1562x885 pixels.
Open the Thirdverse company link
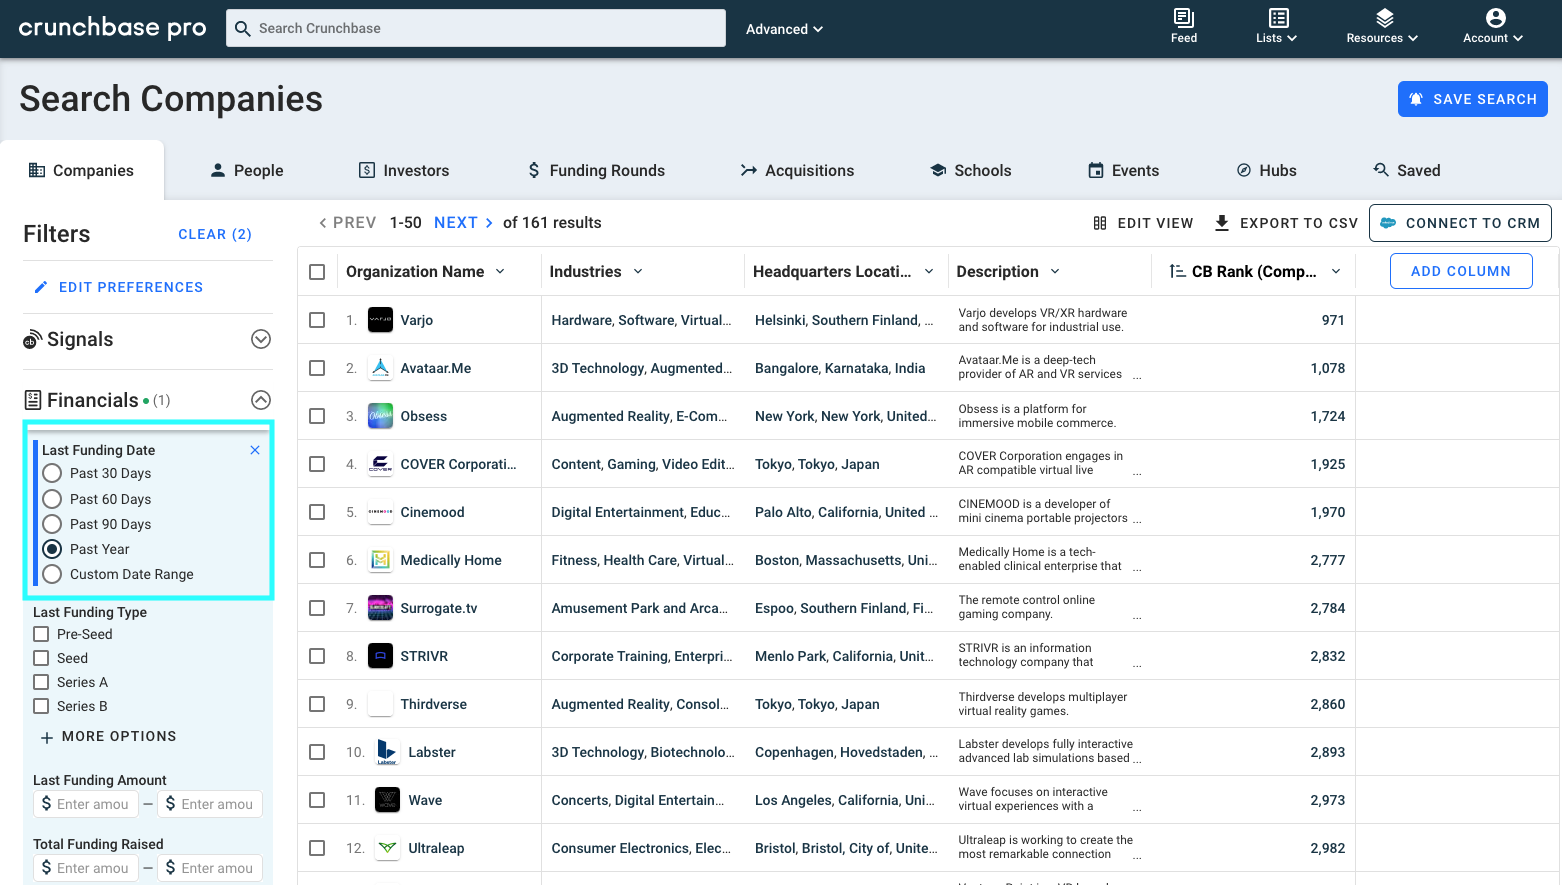(433, 704)
